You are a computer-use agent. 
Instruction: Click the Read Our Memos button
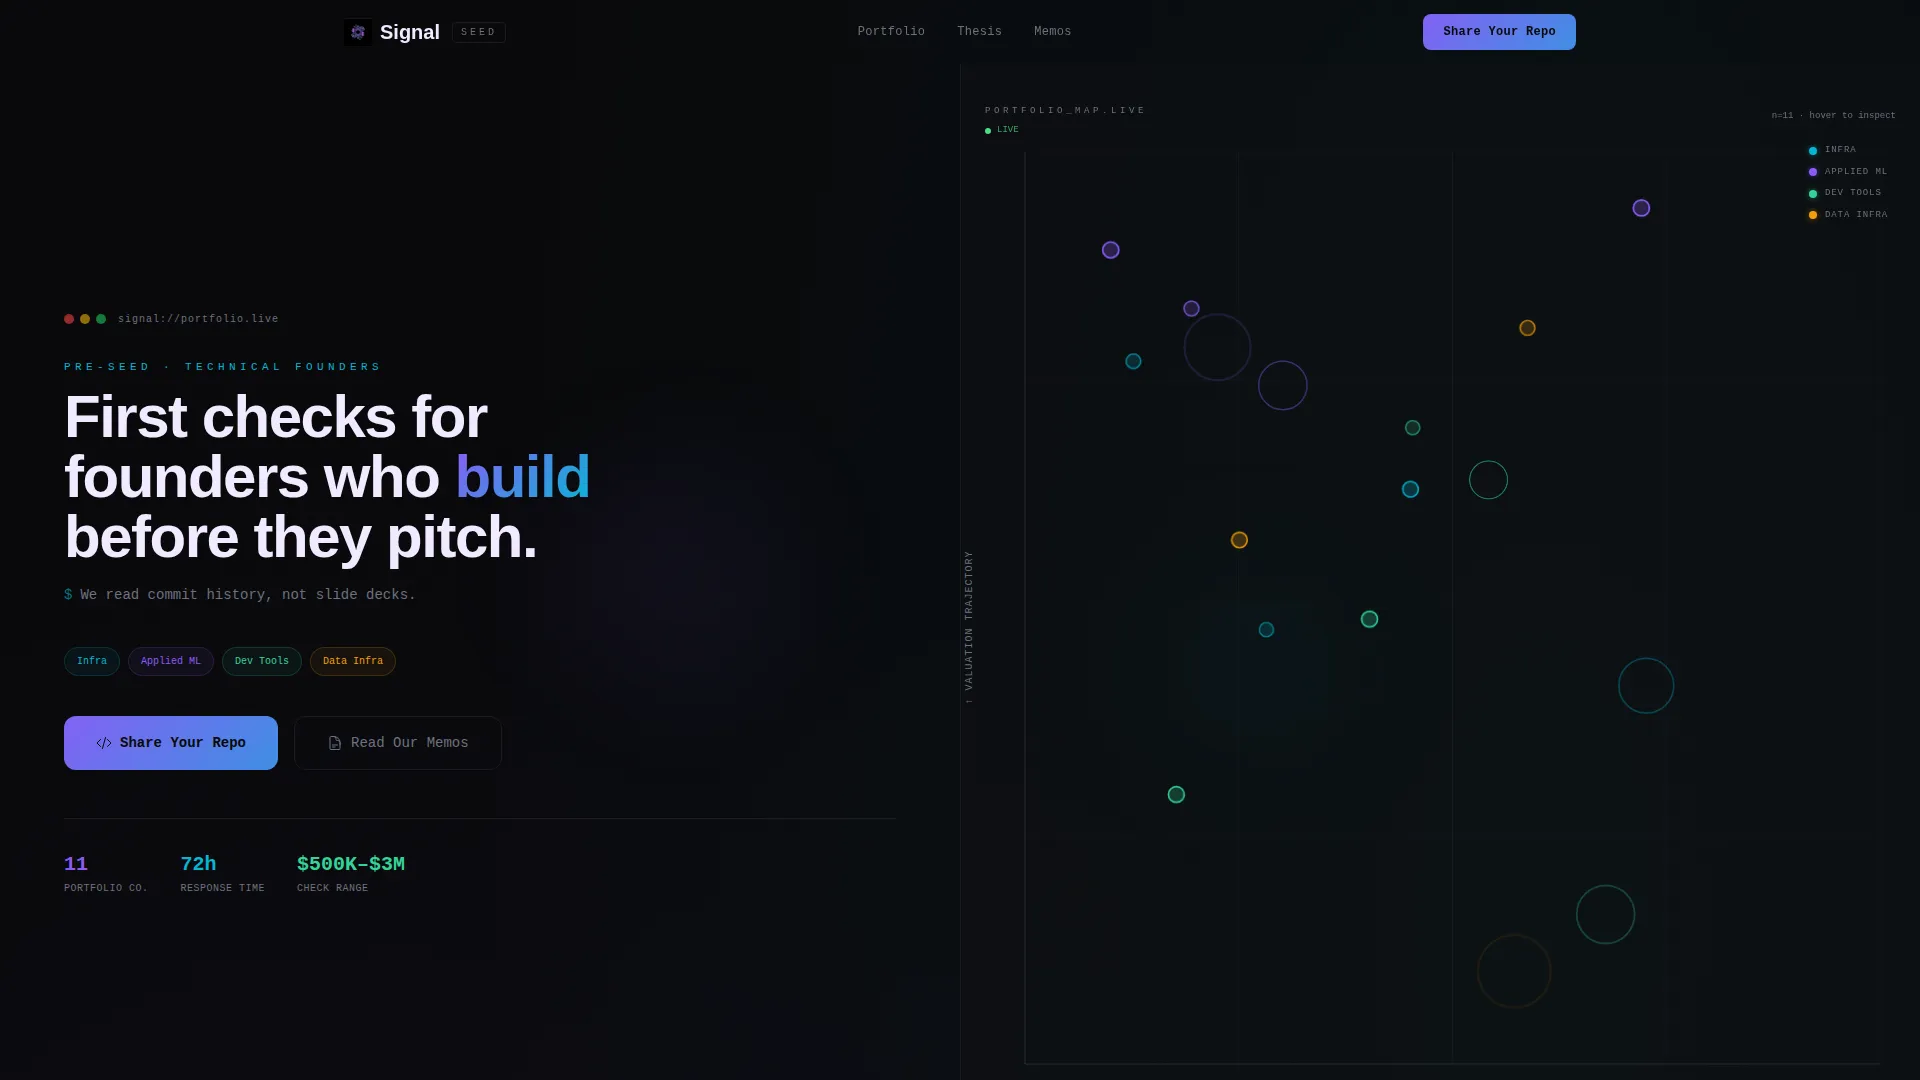click(398, 743)
